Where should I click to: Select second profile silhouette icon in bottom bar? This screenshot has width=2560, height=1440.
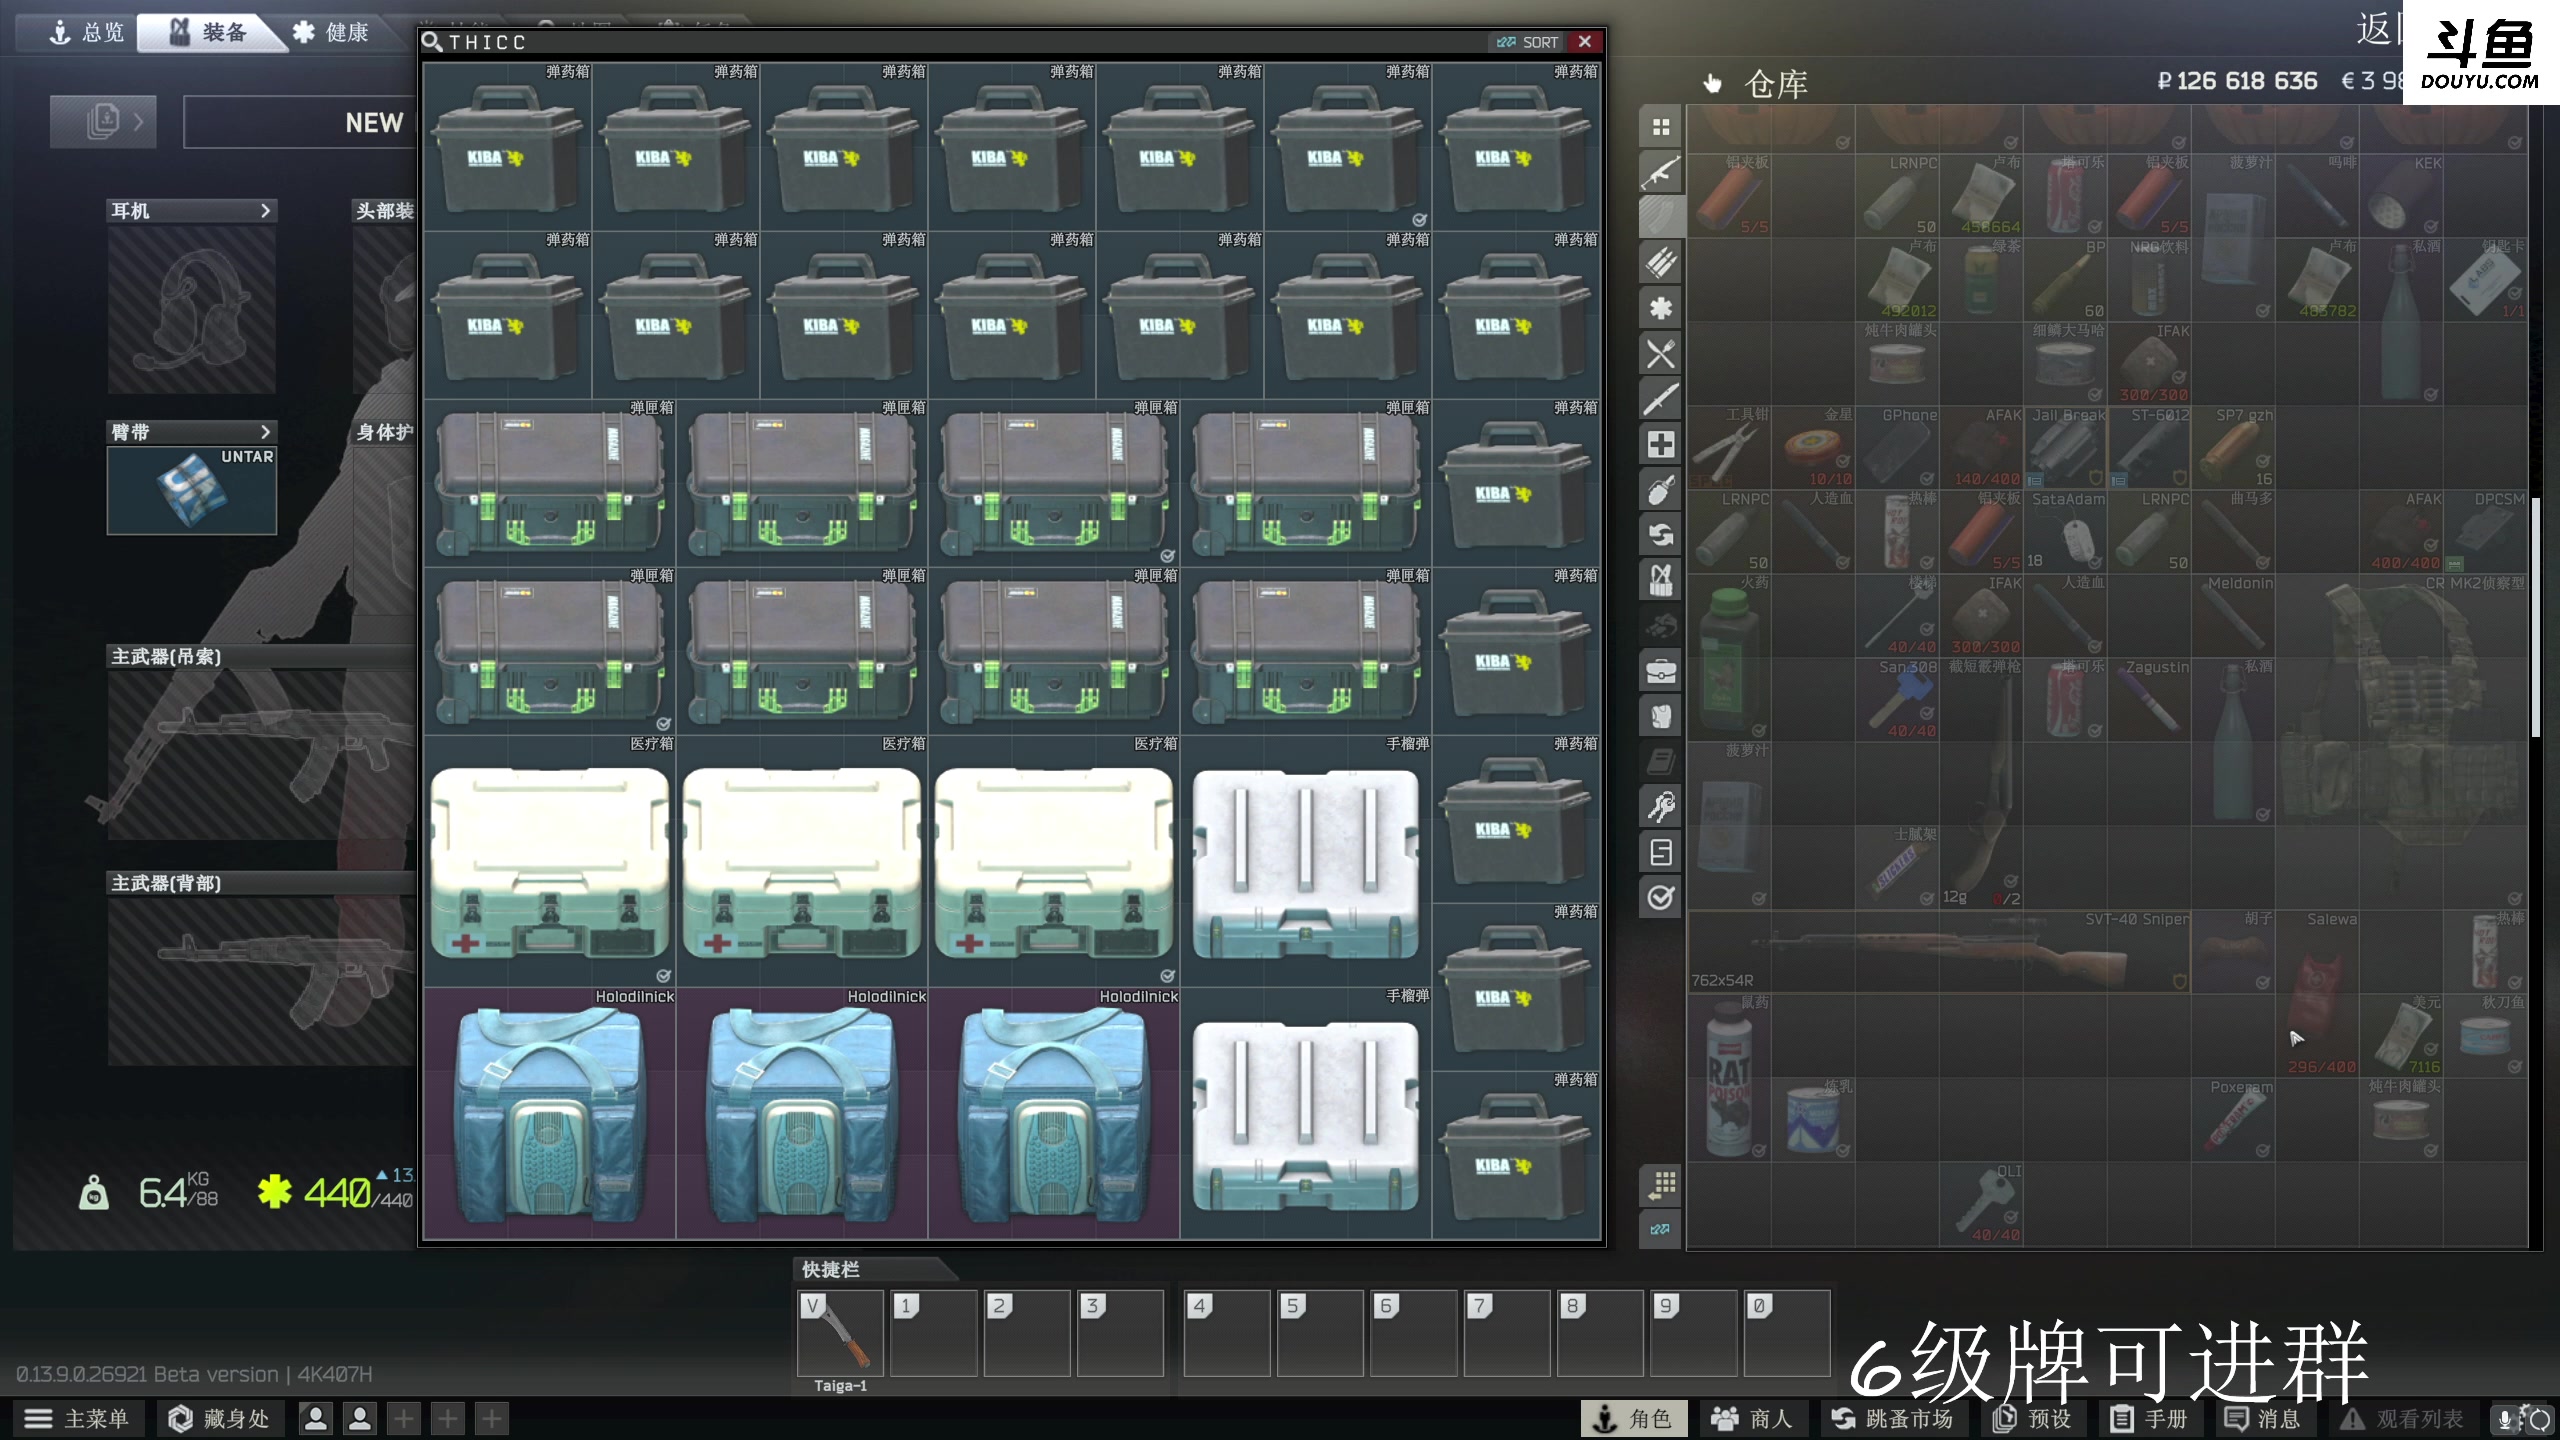pos(360,1419)
